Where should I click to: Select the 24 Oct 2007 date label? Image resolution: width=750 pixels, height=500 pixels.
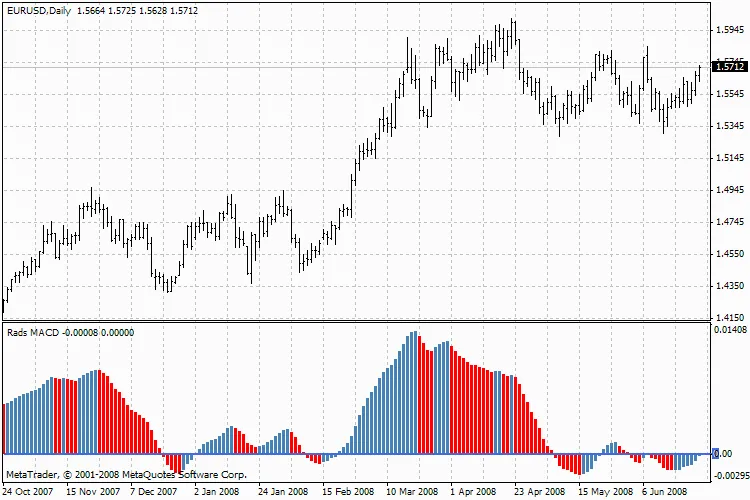28,492
